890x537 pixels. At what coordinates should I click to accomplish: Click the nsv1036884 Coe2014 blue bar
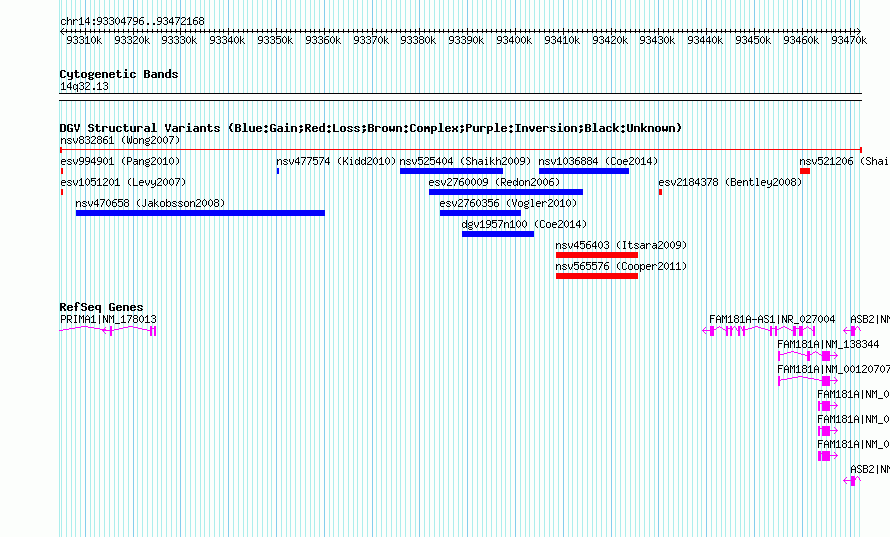pyautogui.click(x=583, y=171)
